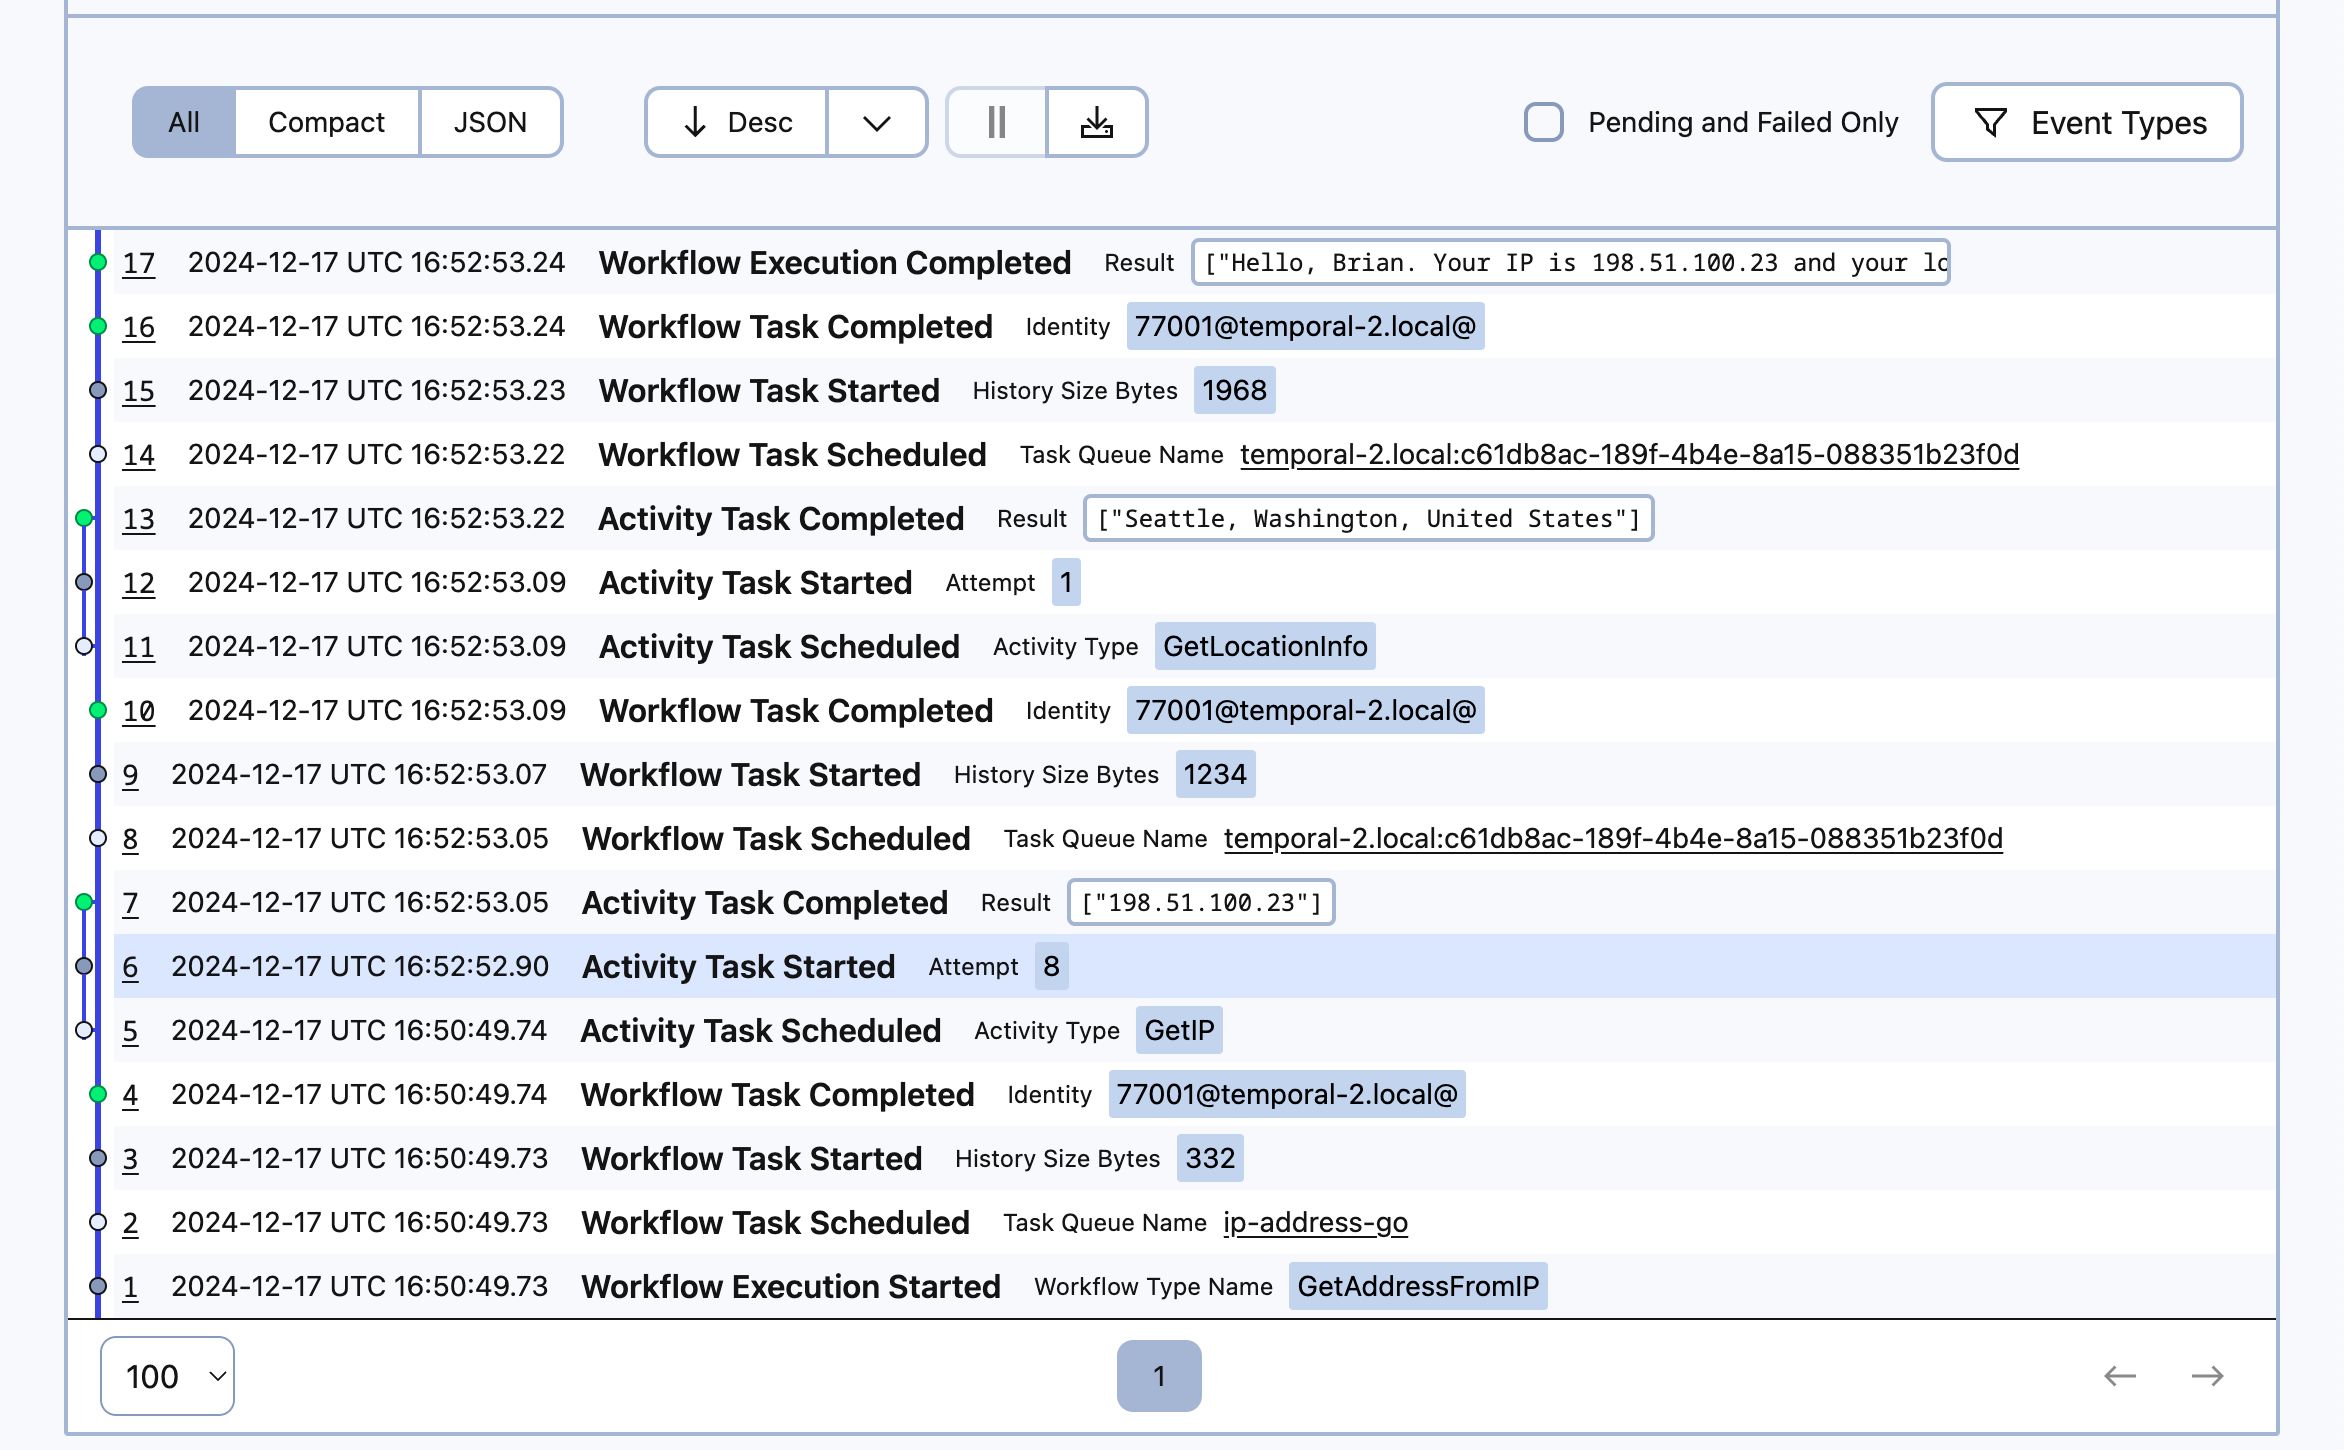Select the GetIP result box on event 7
The image size is (2344, 1450).
1200,902
